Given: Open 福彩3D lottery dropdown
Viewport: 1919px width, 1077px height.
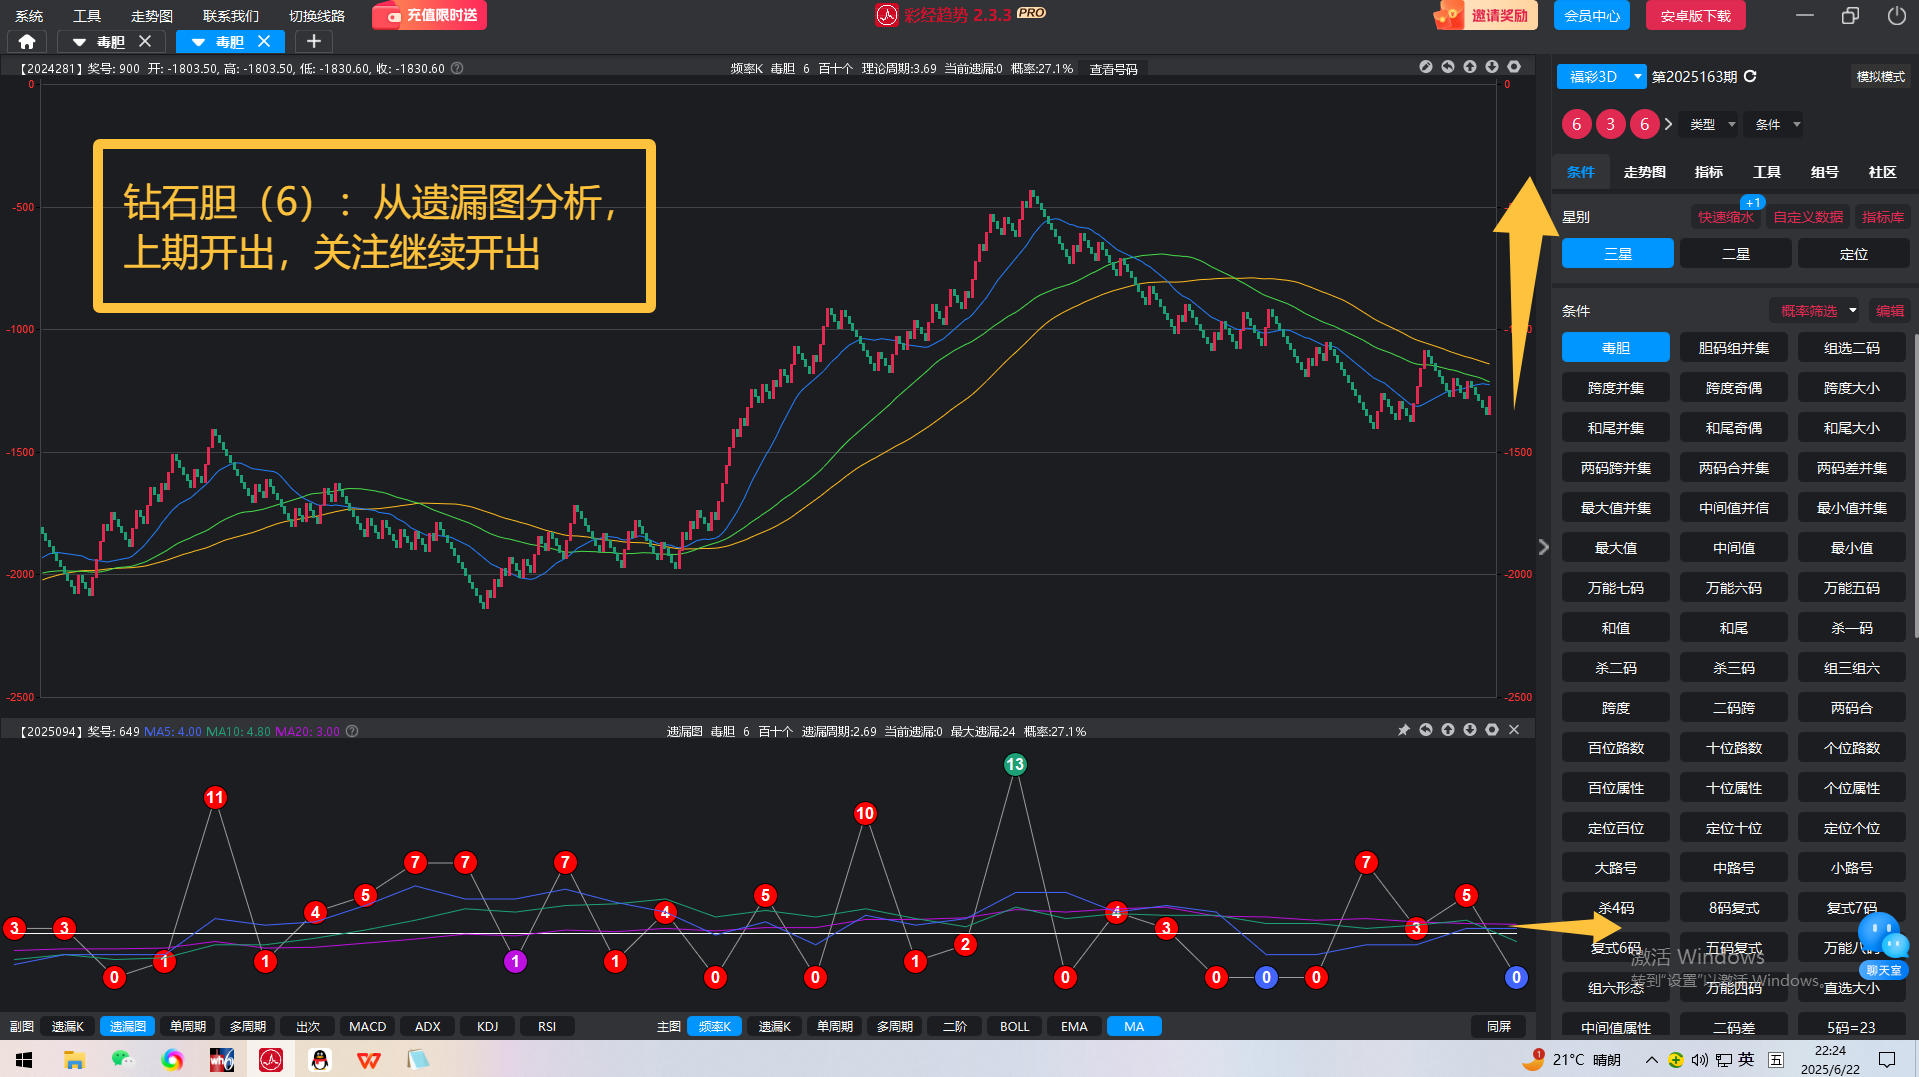Looking at the screenshot, I should click(1601, 76).
